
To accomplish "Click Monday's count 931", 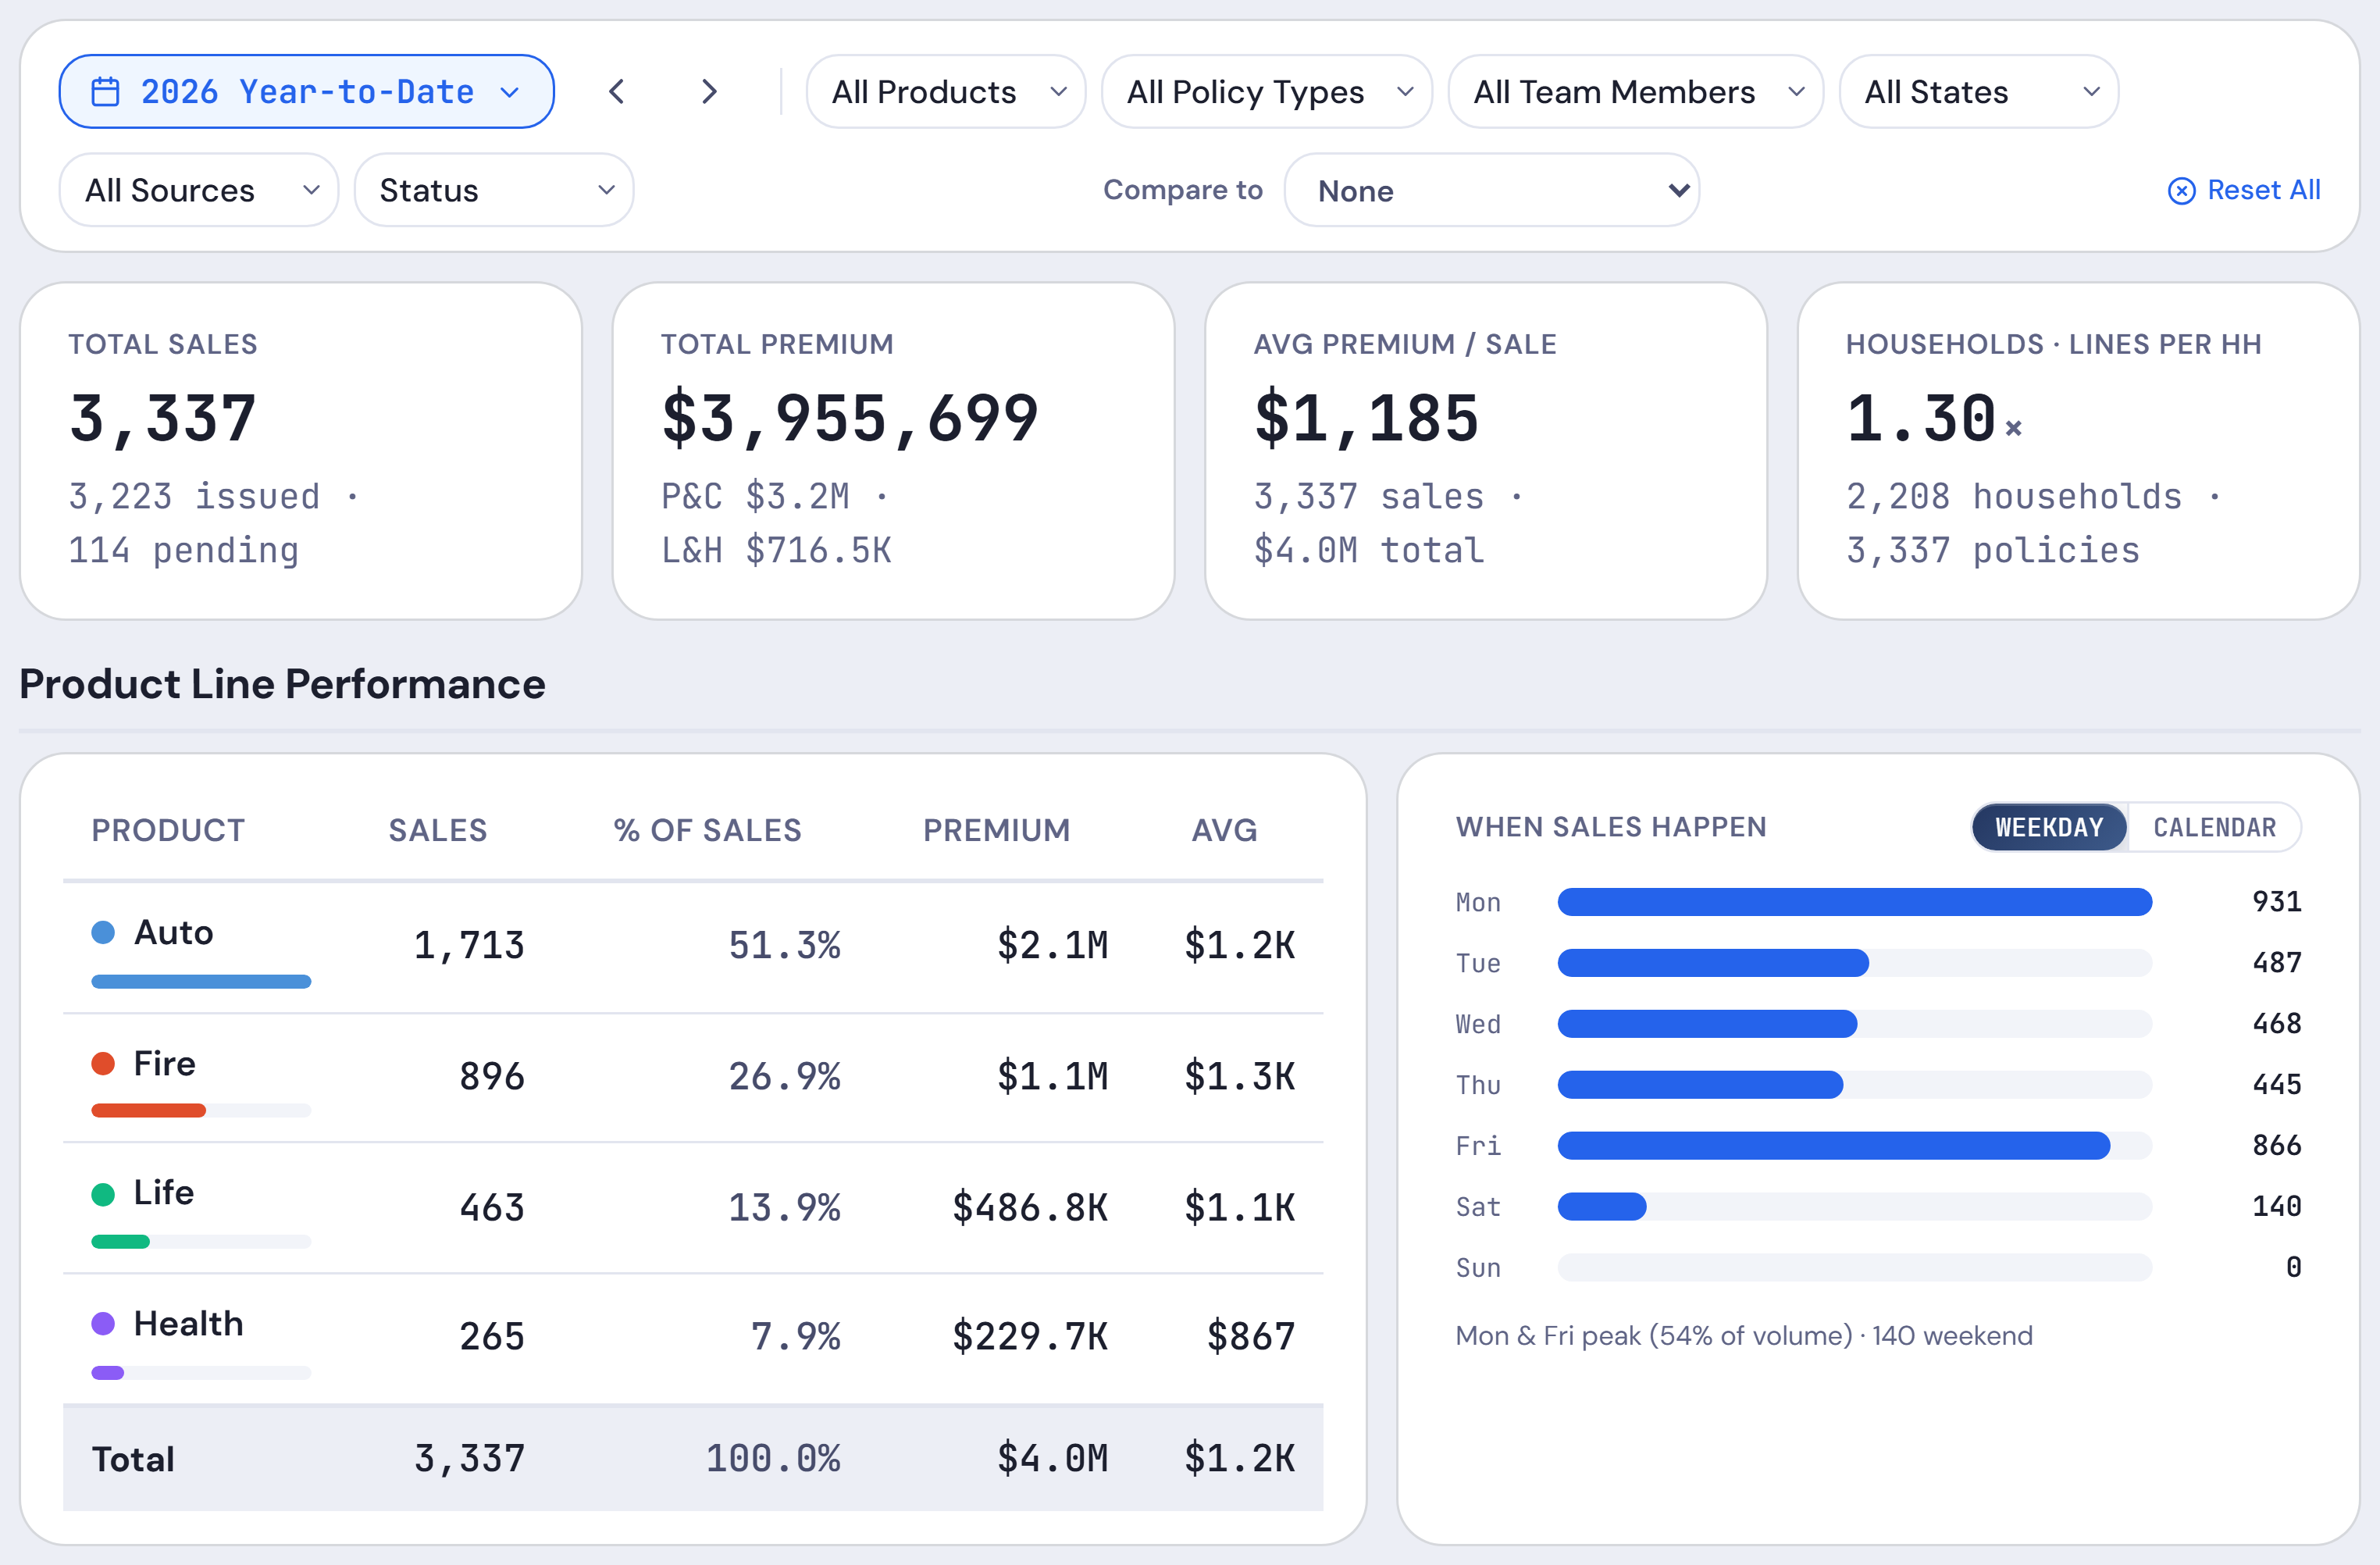I will pyautogui.click(x=2277, y=902).
